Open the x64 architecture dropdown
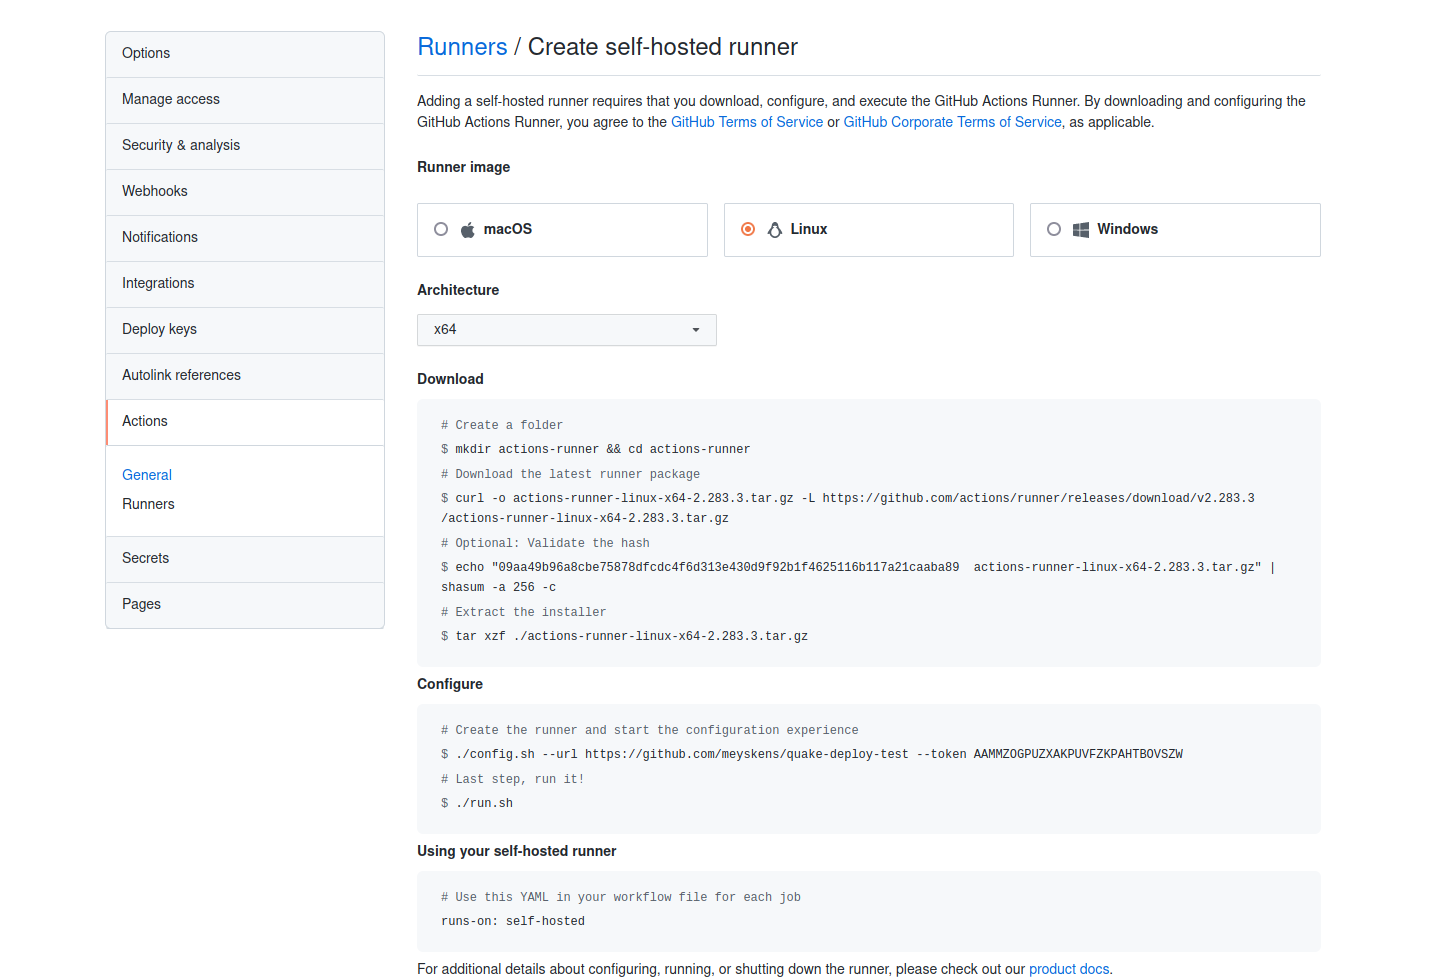Image resolution: width=1439 pixels, height=980 pixels. (567, 330)
